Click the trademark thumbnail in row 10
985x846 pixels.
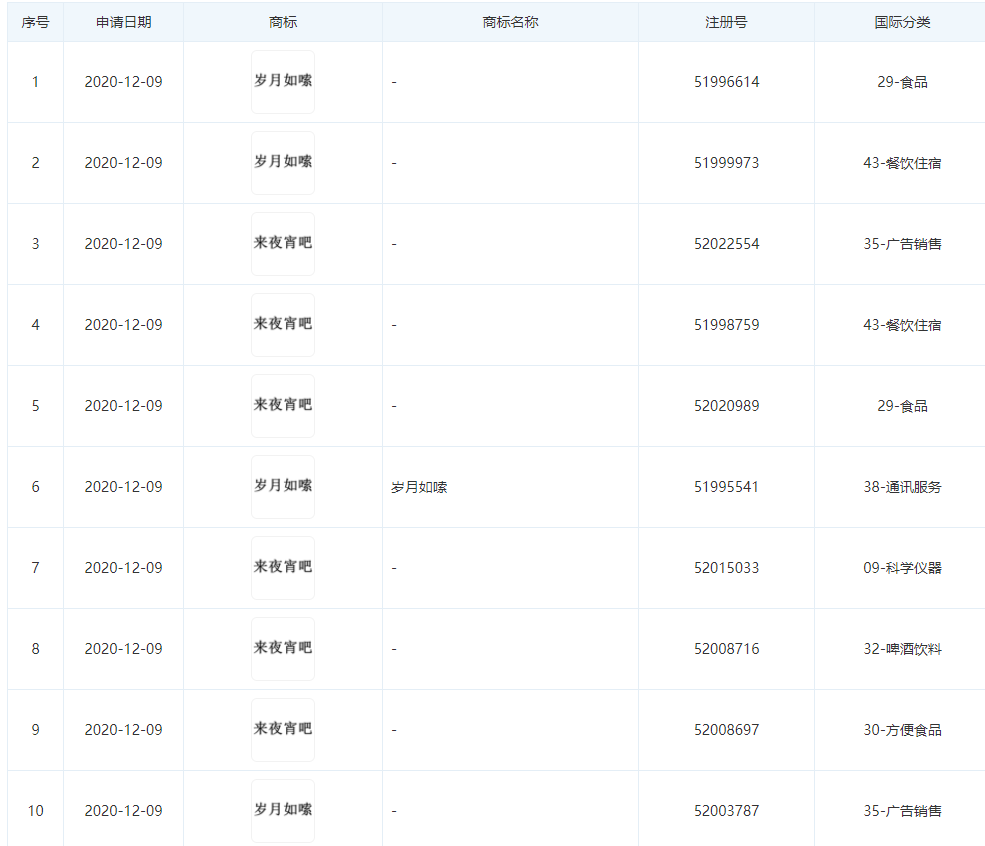tap(283, 811)
